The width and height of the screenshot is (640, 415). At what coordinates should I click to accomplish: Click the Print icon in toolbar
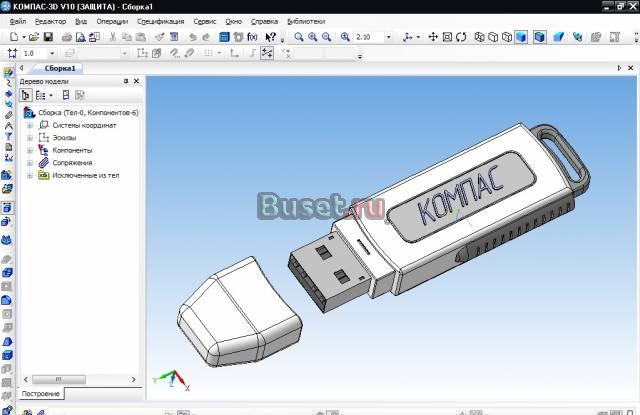[x=67, y=37]
